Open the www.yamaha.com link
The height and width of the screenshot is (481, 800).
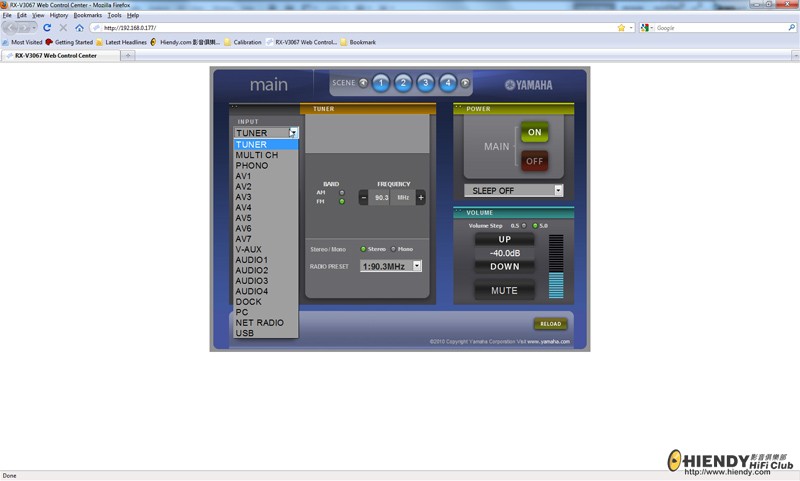(x=548, y=342)
